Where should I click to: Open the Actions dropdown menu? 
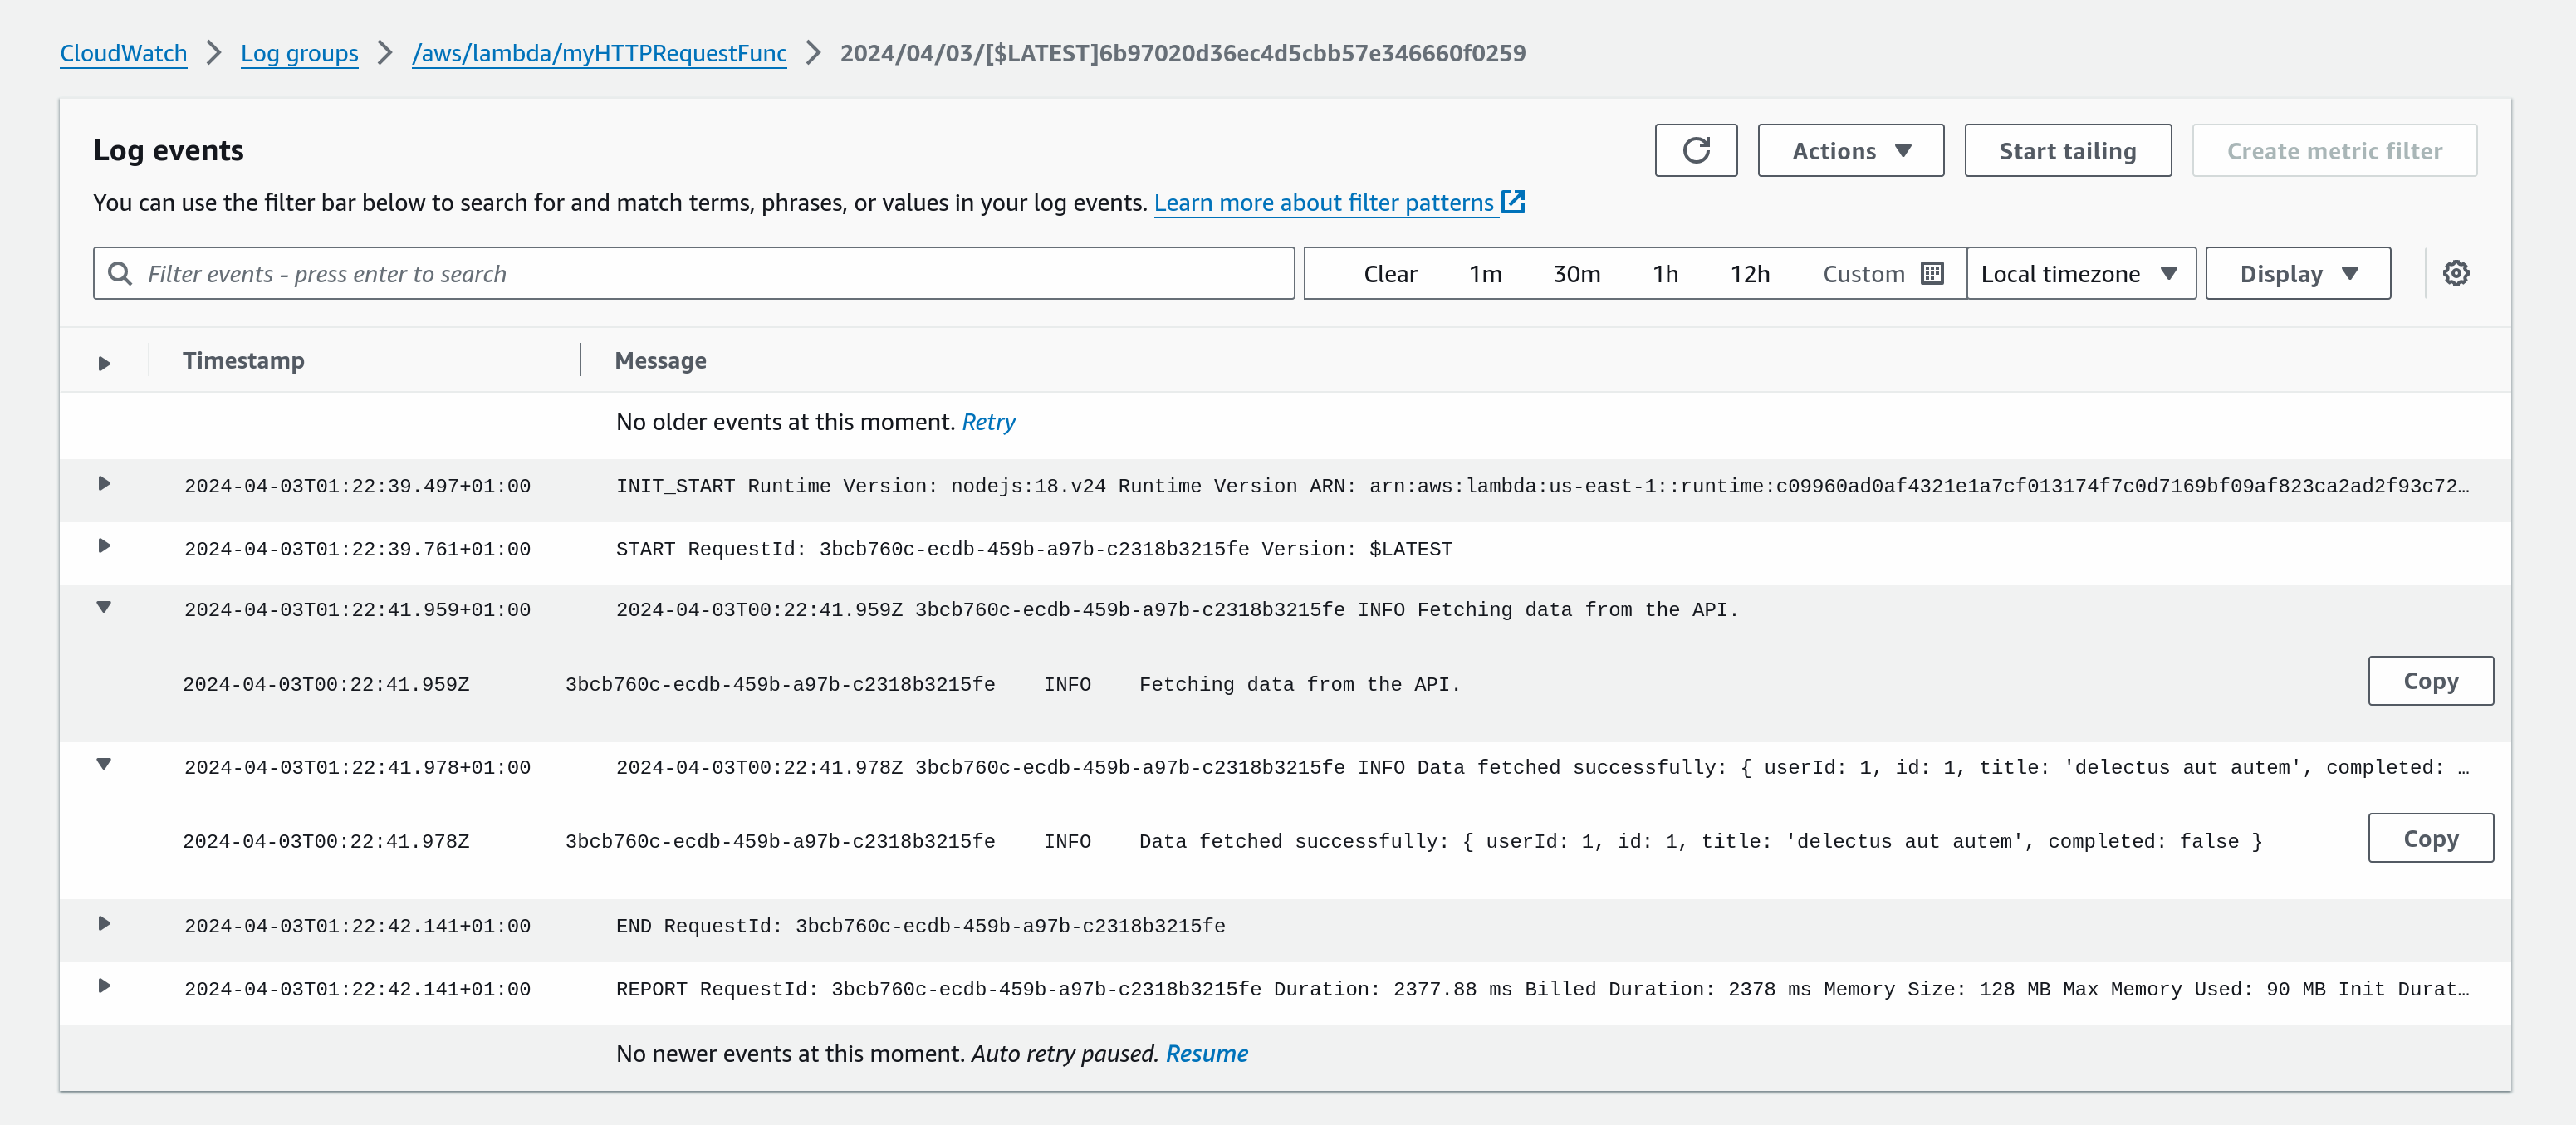click(x=1850, y=151)
